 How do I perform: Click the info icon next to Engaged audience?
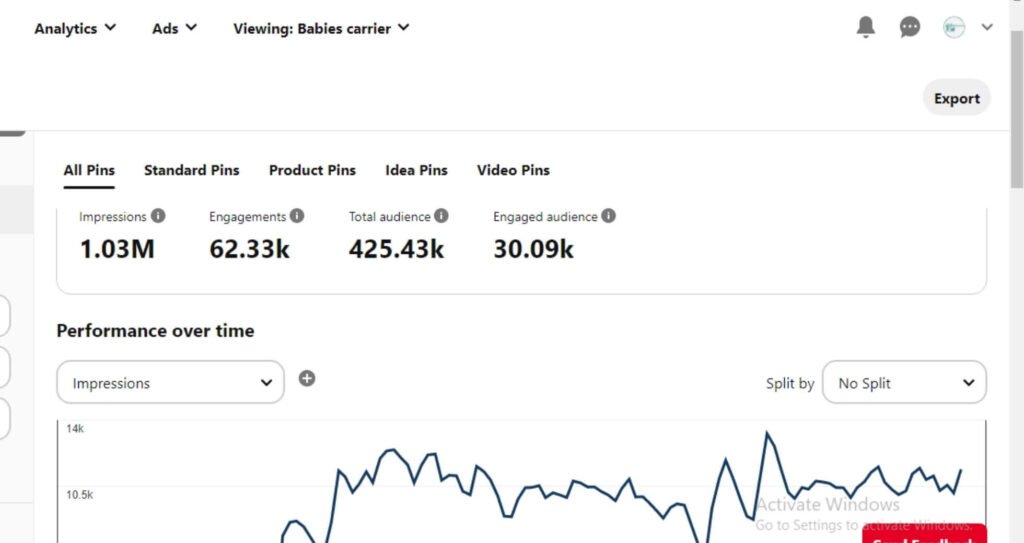coord(609,216)
